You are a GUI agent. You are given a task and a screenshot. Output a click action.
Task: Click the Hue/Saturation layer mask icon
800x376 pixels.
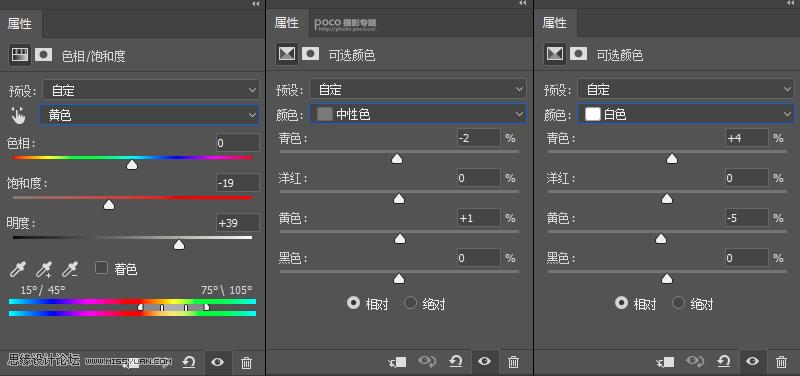[43, 55]
